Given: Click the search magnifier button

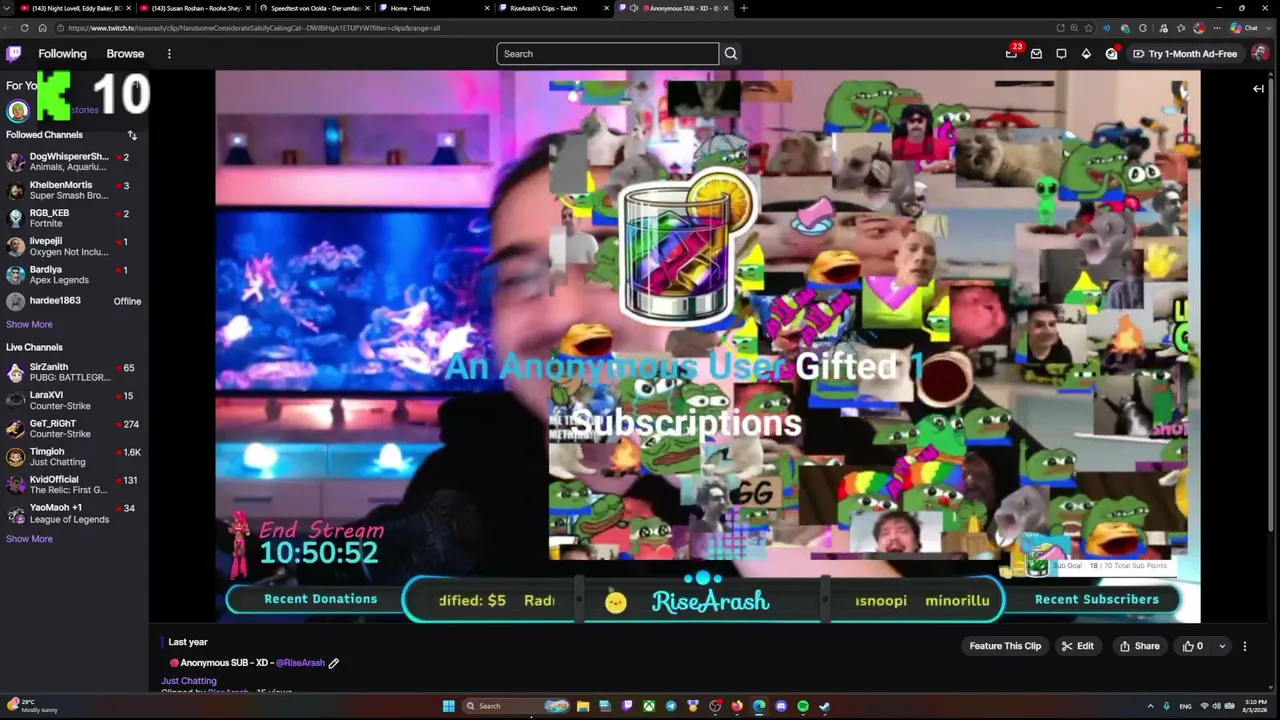Looking at the screenshot, I should point(731,54).
